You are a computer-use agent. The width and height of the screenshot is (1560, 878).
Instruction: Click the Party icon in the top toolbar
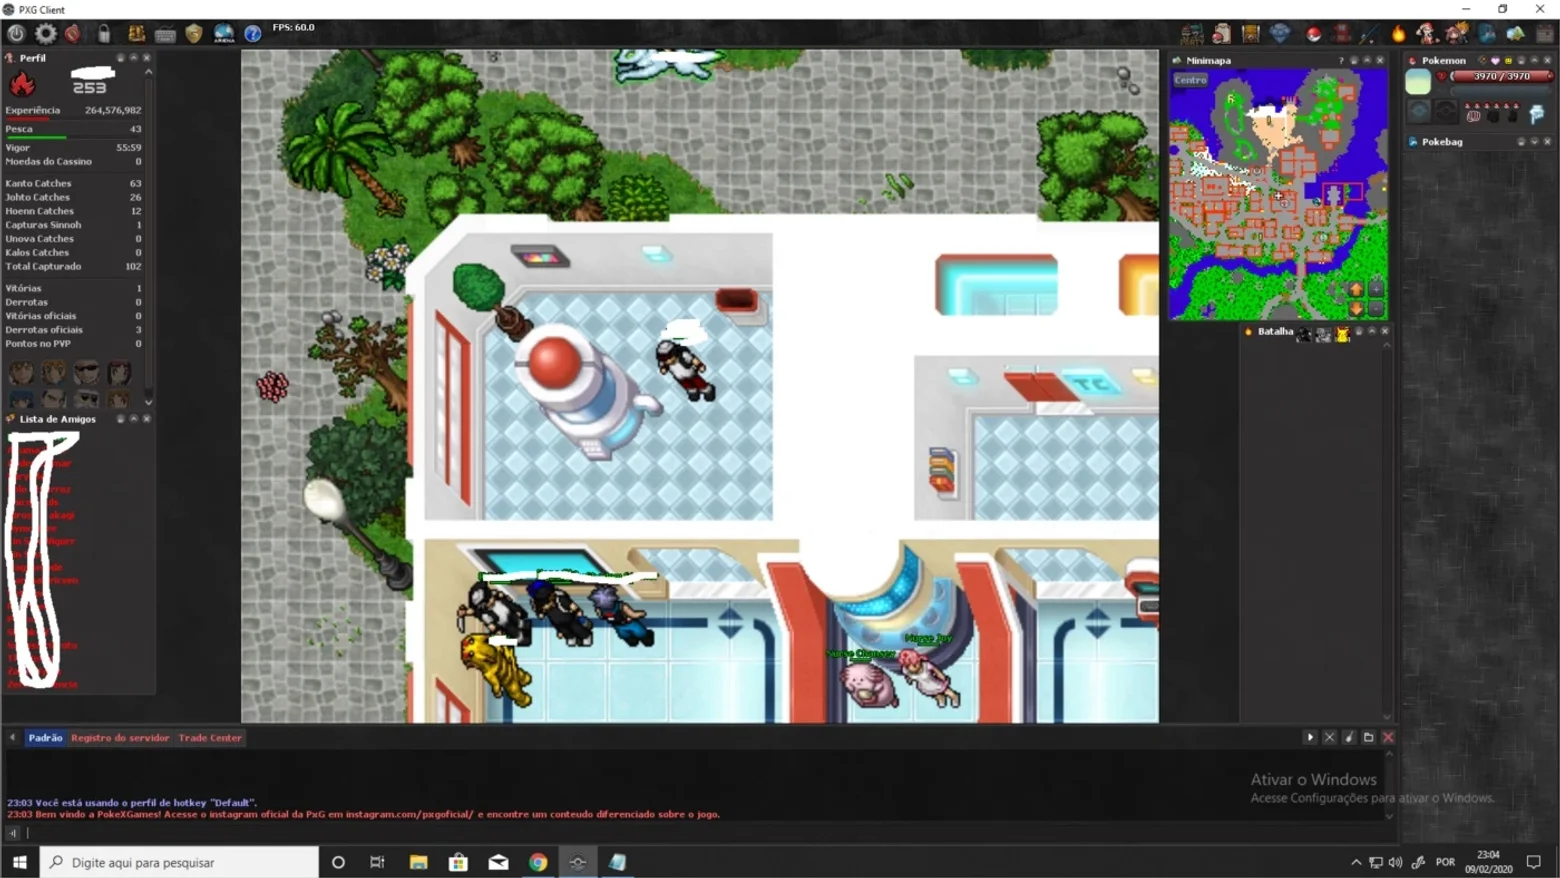[1192, 34]
